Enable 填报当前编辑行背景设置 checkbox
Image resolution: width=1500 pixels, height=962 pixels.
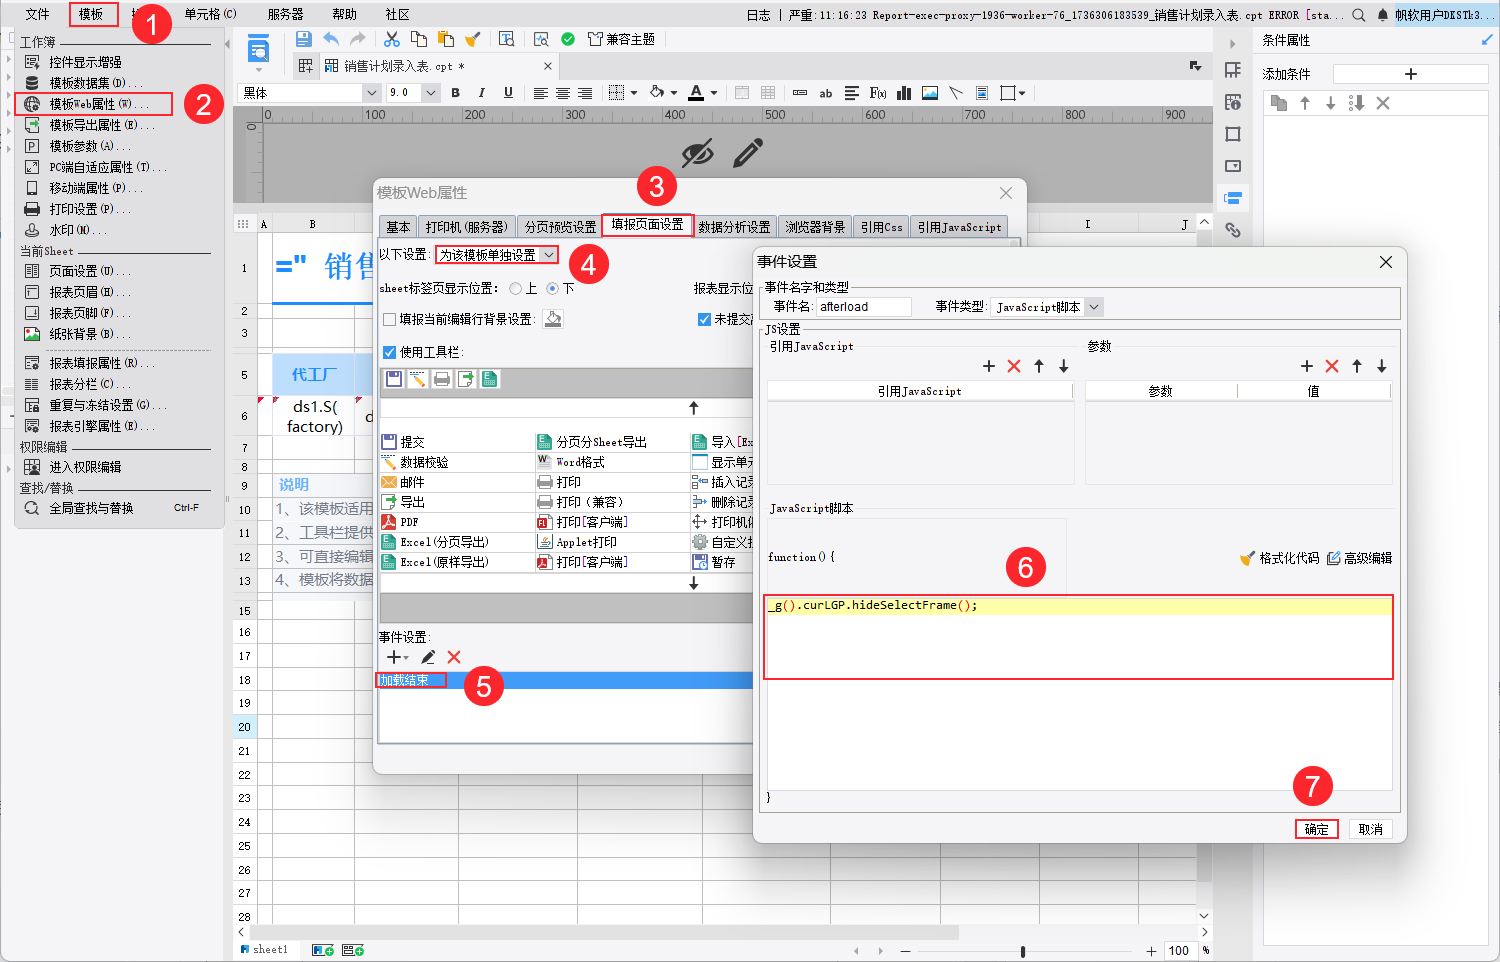pos(390,320)
